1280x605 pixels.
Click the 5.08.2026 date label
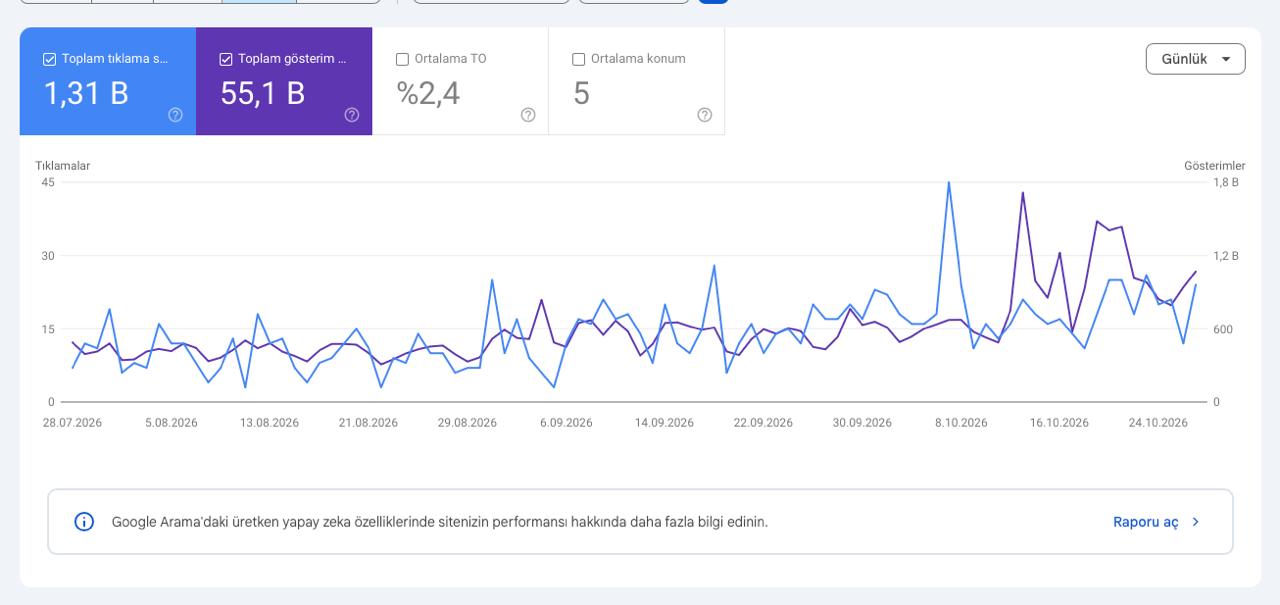(x=171, y=423)
